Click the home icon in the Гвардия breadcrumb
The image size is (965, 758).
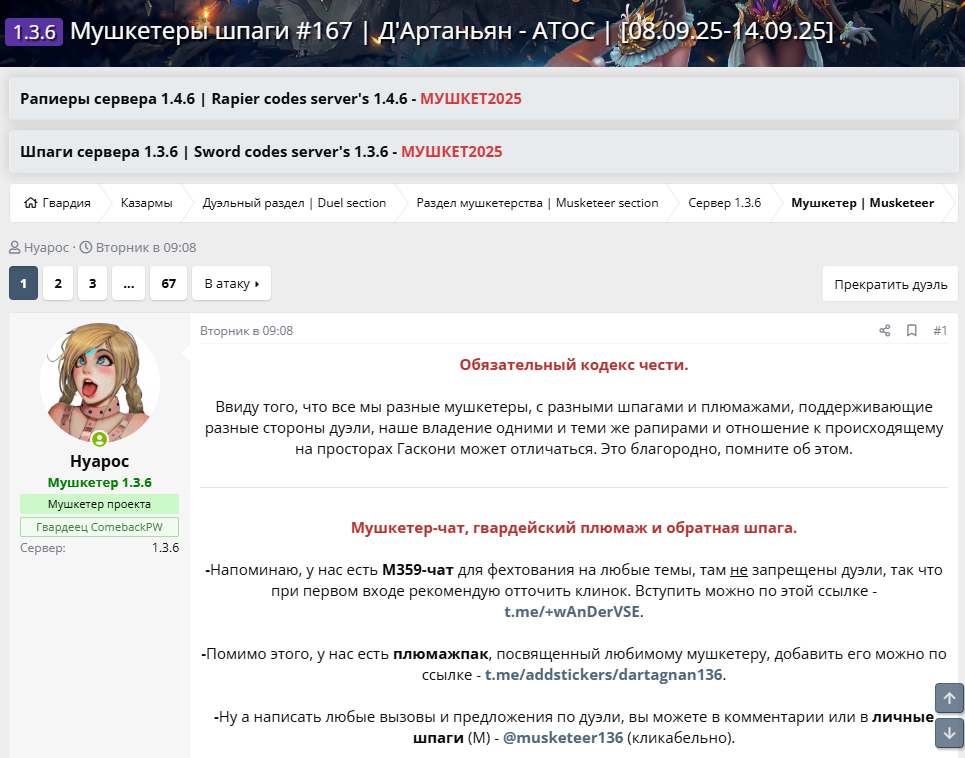pos(30,203)
